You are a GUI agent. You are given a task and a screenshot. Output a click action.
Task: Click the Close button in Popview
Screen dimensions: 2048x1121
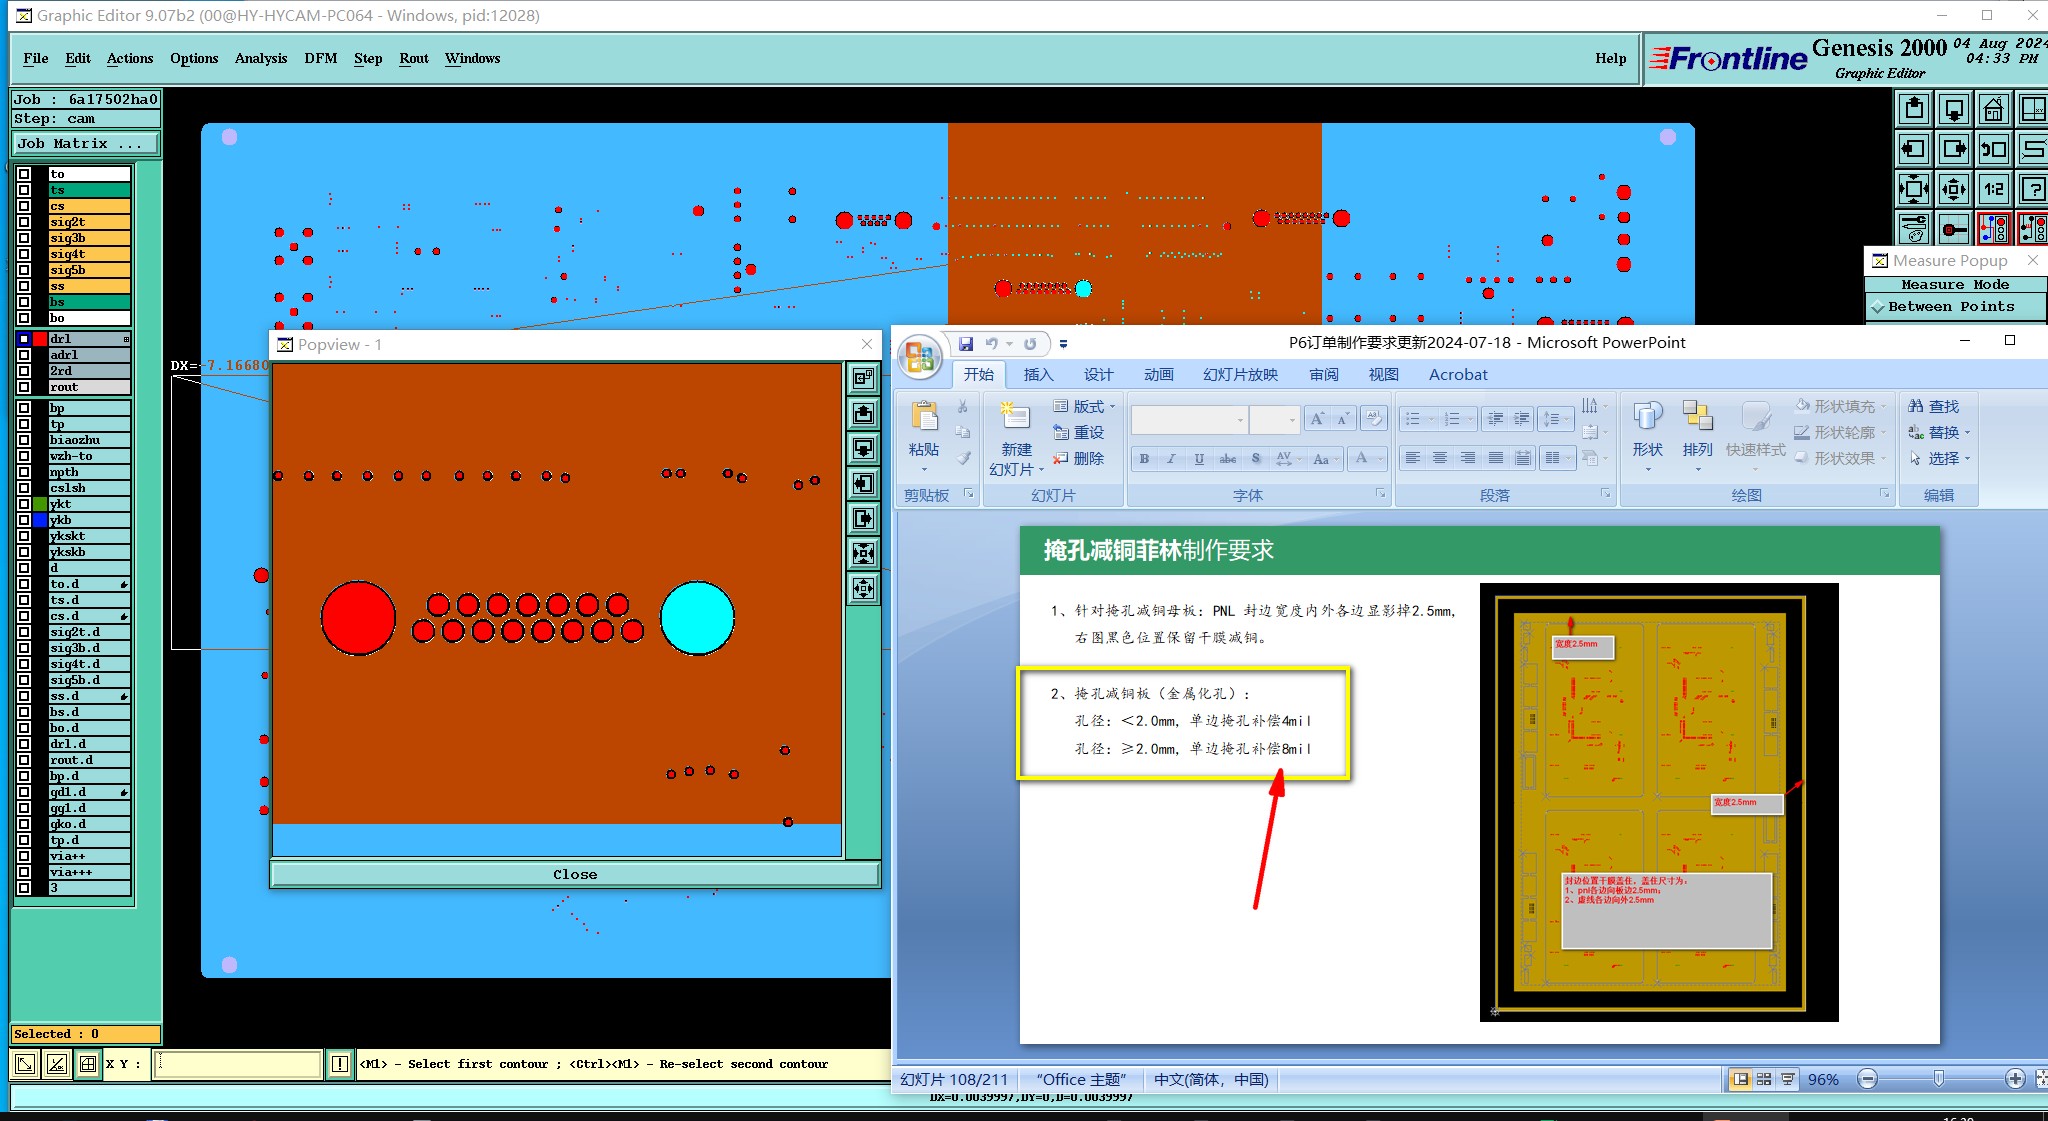tap(575, 875)
